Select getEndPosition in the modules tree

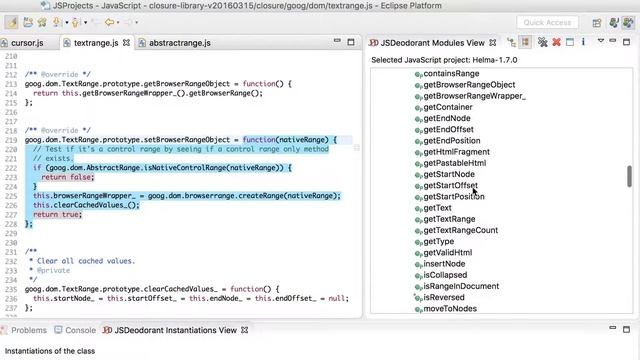pos(451,140)
